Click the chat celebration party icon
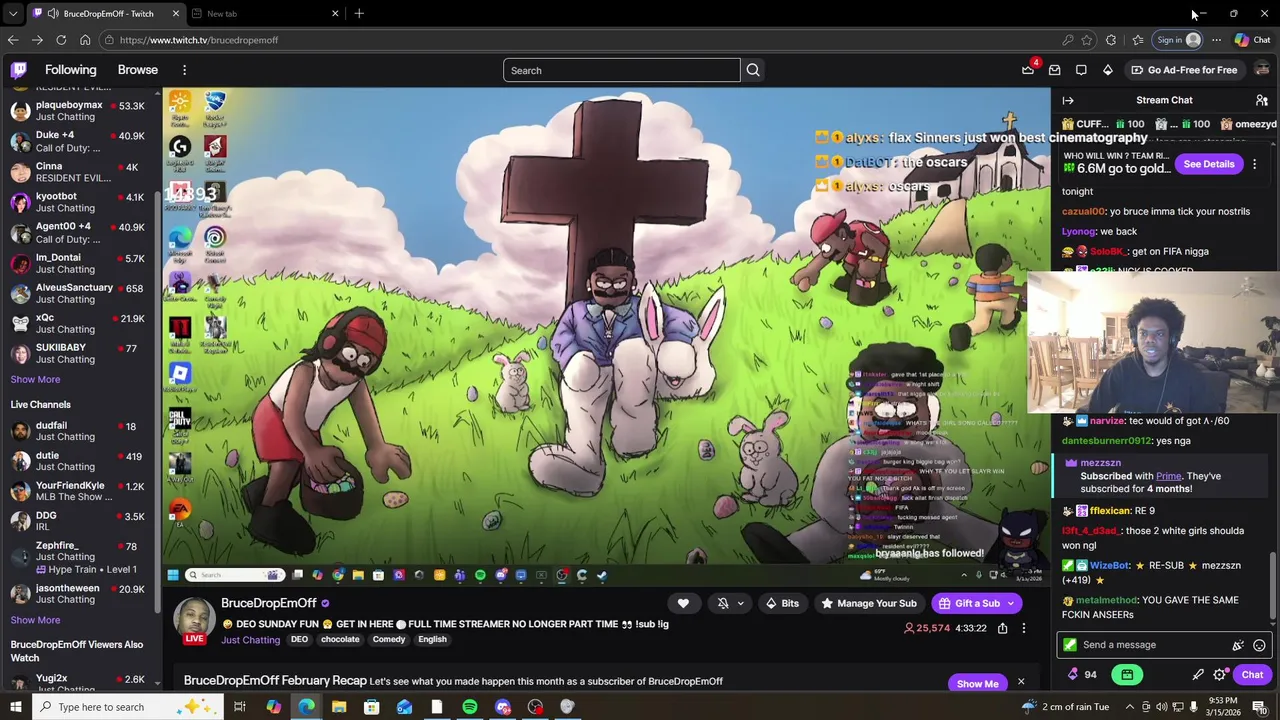The image size is (1280, 720). pyautogui.click(x=1238, y=645)
